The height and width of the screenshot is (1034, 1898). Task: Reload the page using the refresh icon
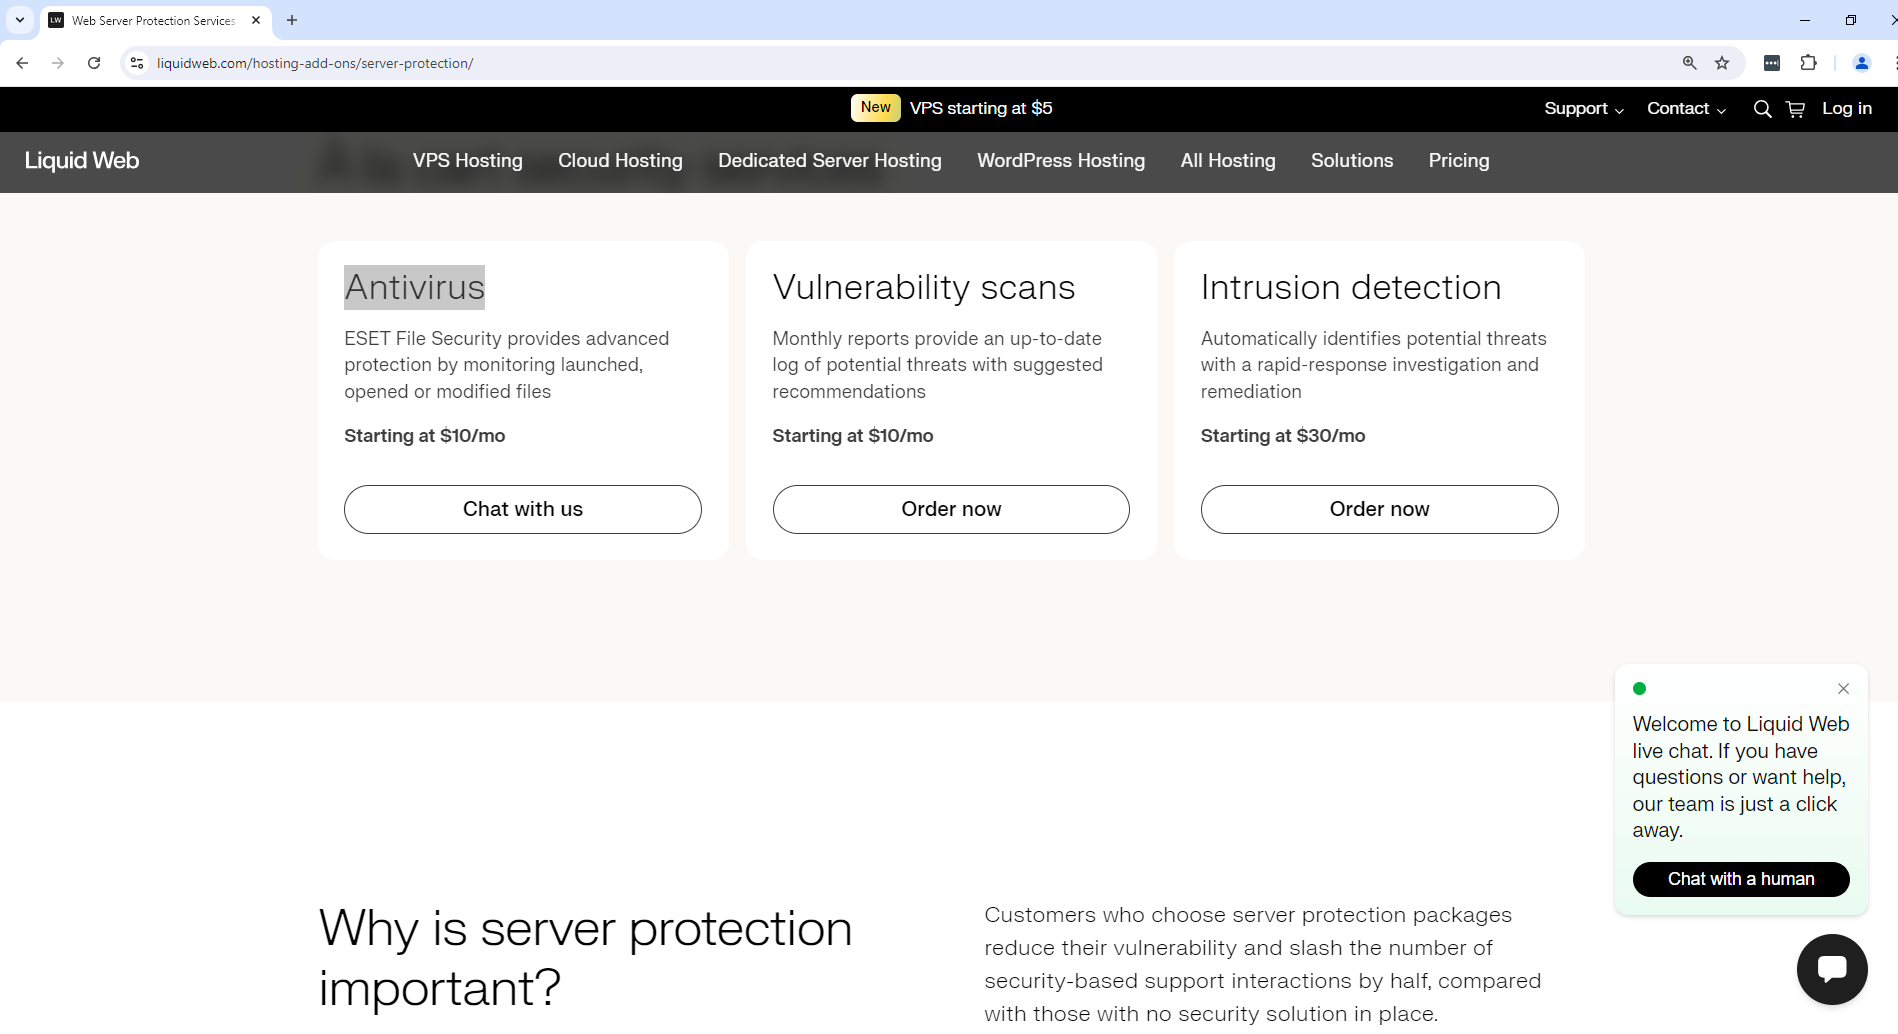[x=94, y=63]
